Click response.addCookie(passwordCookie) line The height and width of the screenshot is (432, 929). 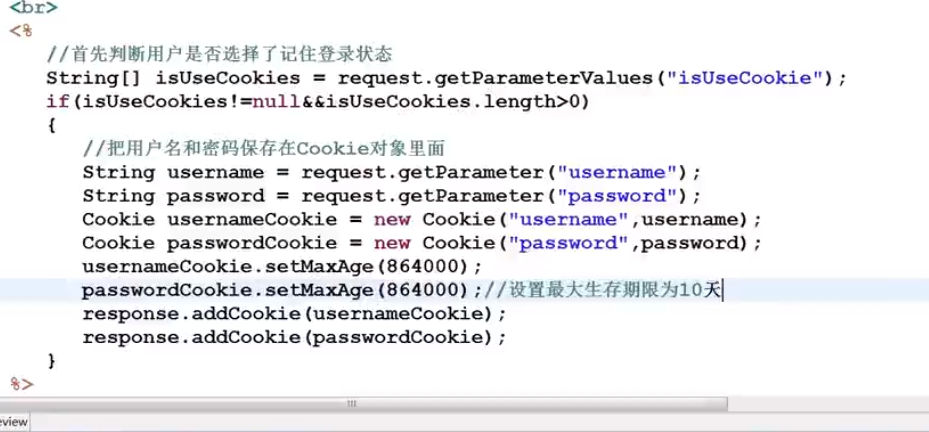coord(294,338)
